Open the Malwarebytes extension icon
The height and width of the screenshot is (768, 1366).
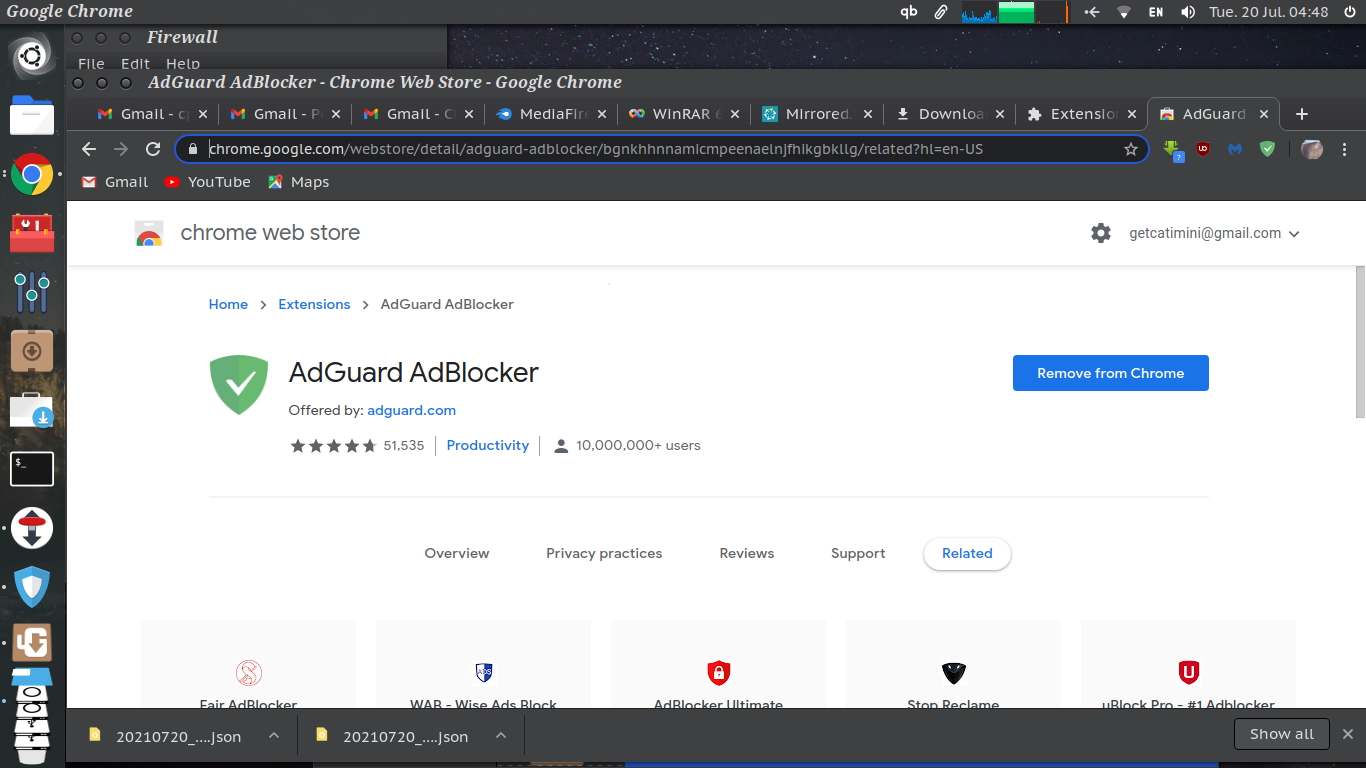1235,149
